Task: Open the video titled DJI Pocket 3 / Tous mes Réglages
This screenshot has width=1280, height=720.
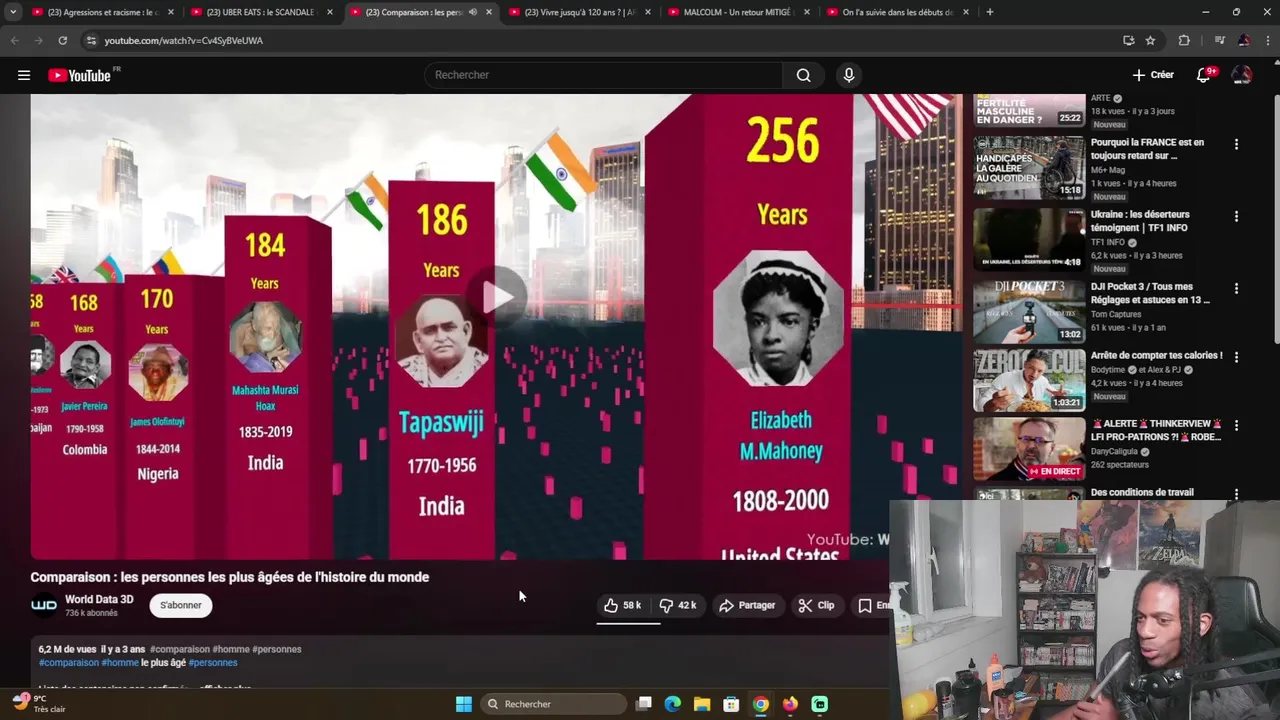Action: coord(1150,293)
